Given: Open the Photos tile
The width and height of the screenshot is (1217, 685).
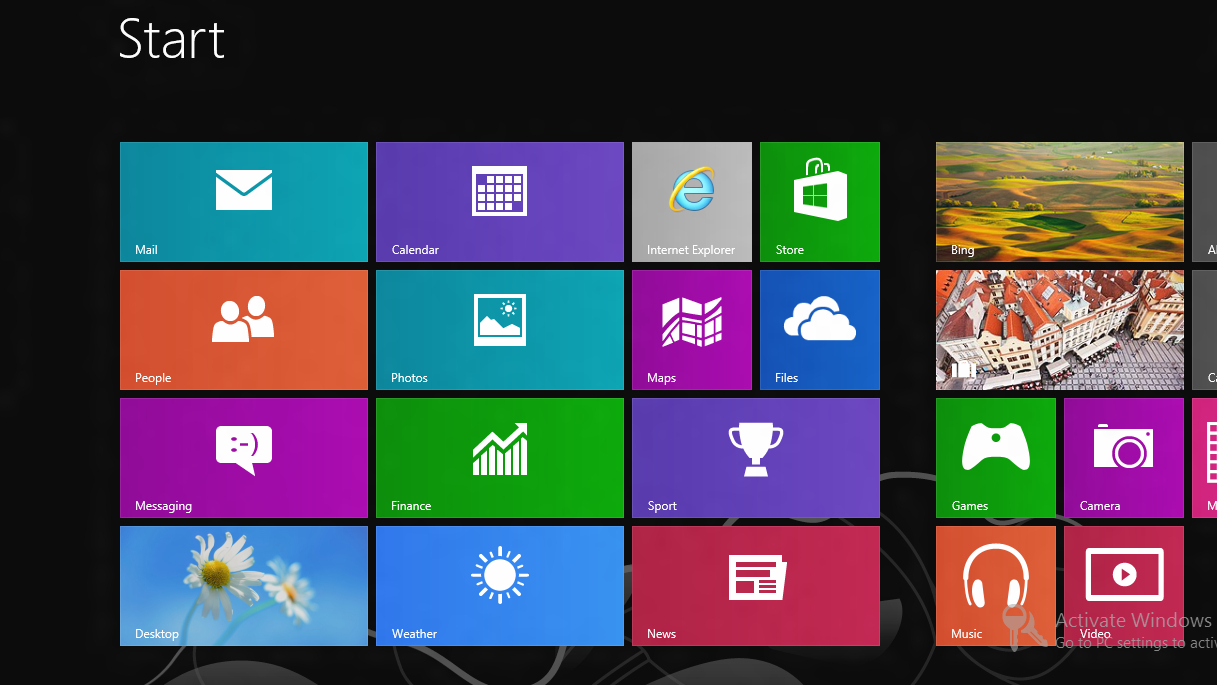Looking at the screenshot, I should point(499,329).
